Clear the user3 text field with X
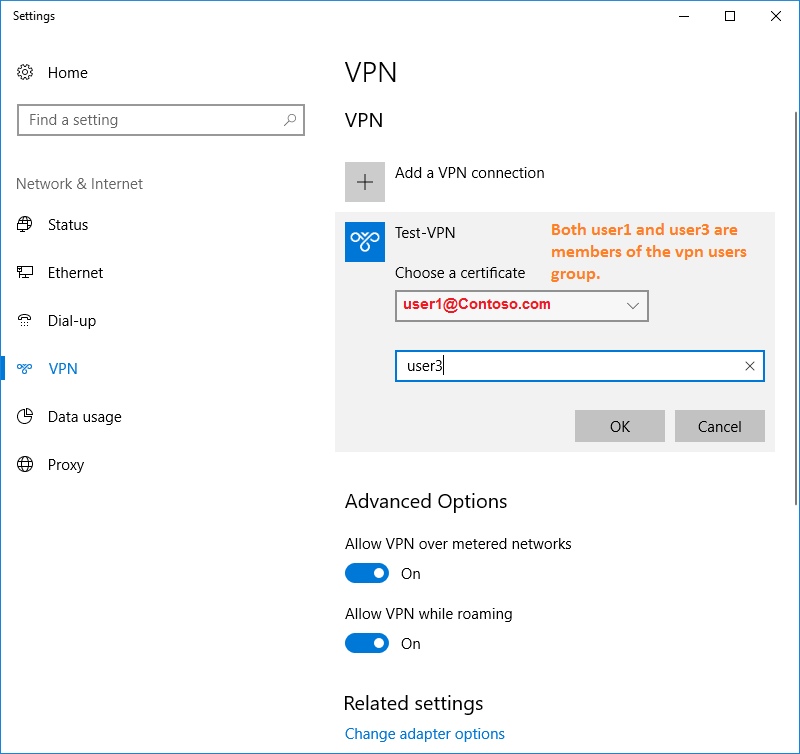 click(749, 366)
